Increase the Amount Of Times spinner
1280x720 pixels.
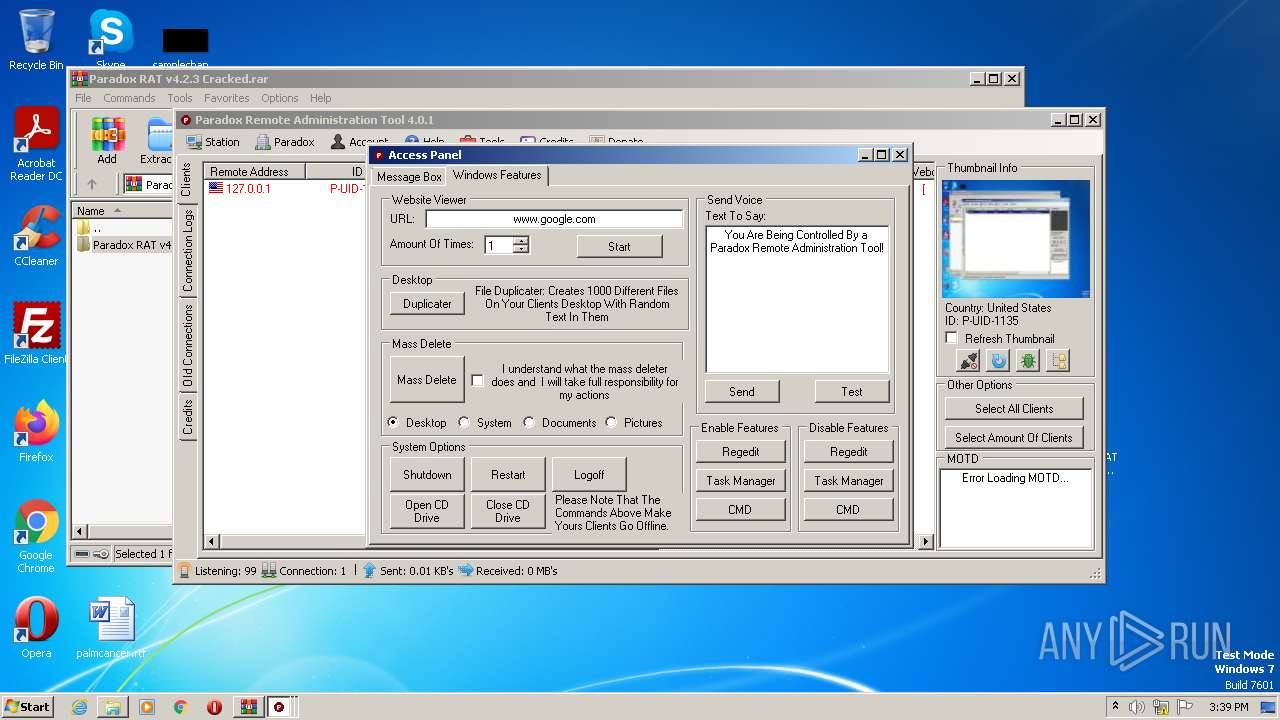520,241
